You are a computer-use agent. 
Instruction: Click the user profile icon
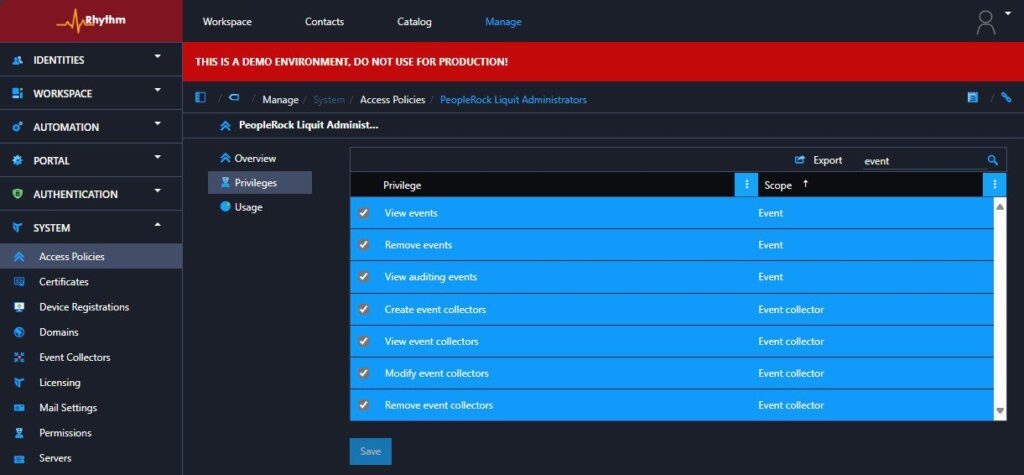[986, 22]
